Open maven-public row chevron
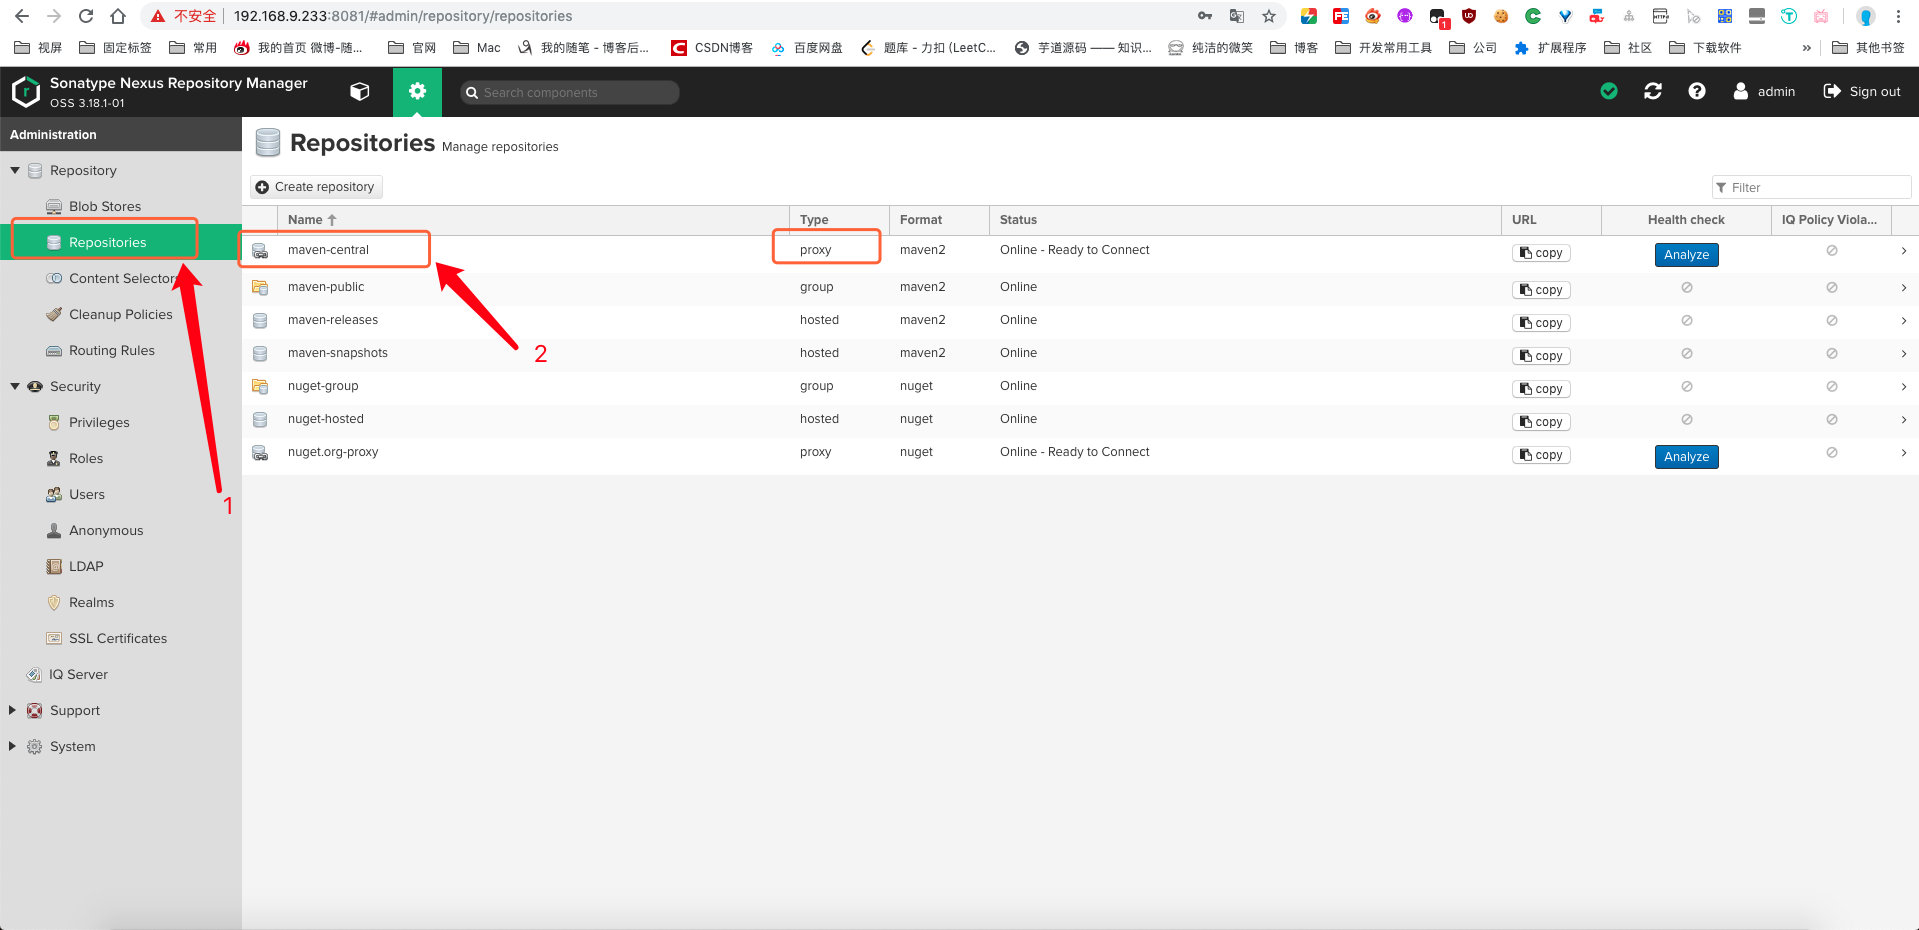This screenshot has height=930, width=1919. tap(1903, 288)
